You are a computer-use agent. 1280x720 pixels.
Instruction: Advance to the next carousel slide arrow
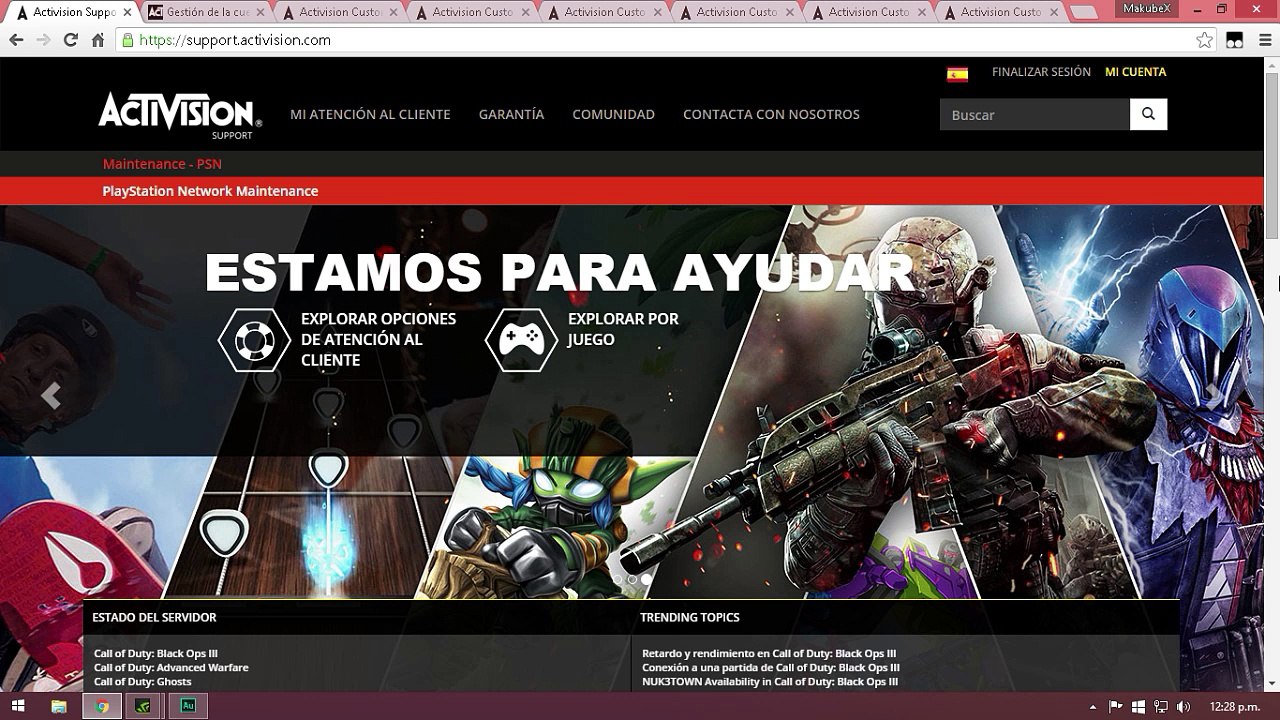(1214, 396)
